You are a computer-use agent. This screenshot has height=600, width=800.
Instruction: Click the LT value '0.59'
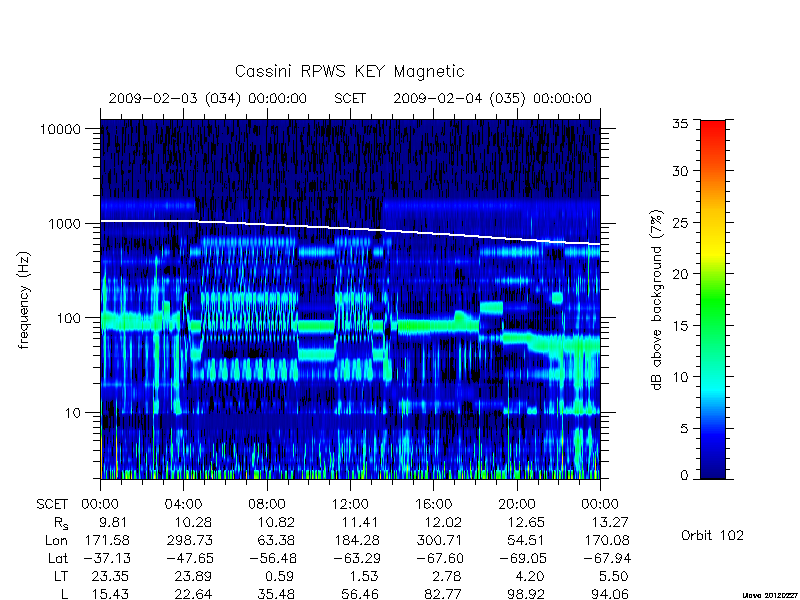[x=280, y=576]
